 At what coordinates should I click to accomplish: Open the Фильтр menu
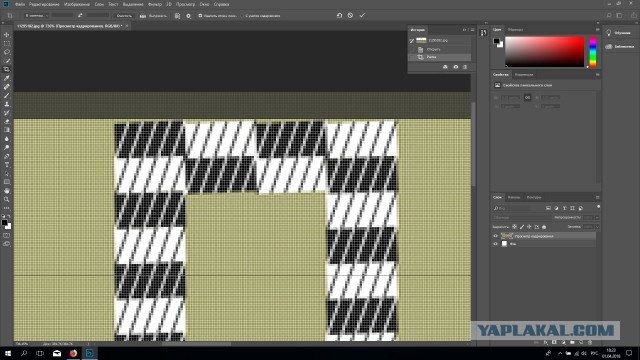(155, 4)
